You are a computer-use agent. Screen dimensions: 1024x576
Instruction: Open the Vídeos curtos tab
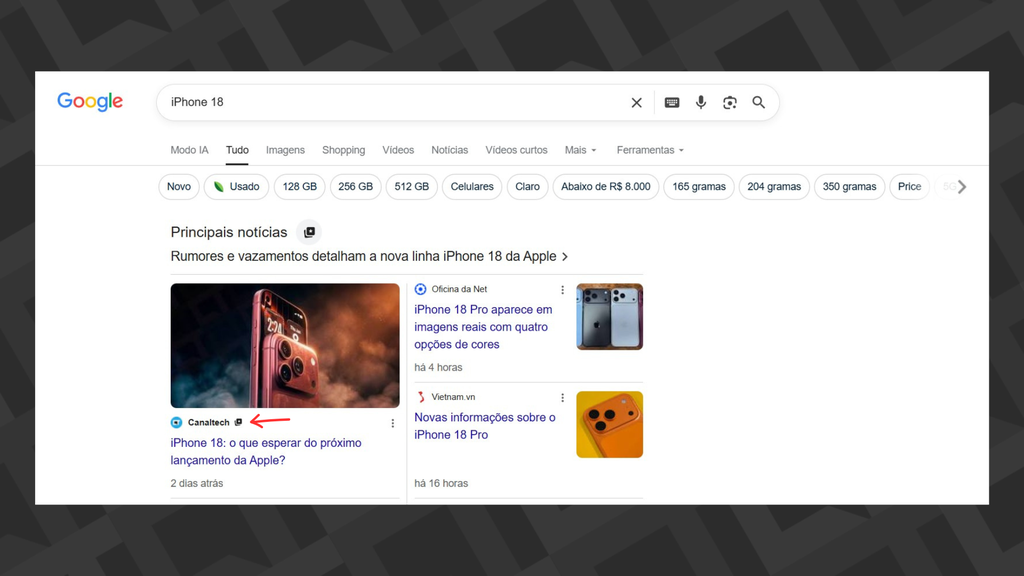click(x=517, y=150)
